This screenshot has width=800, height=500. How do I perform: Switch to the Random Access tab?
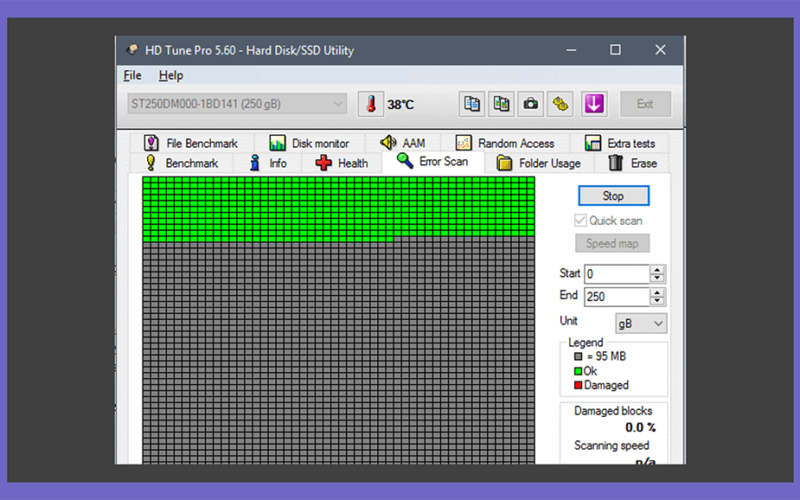click(505, 143)
